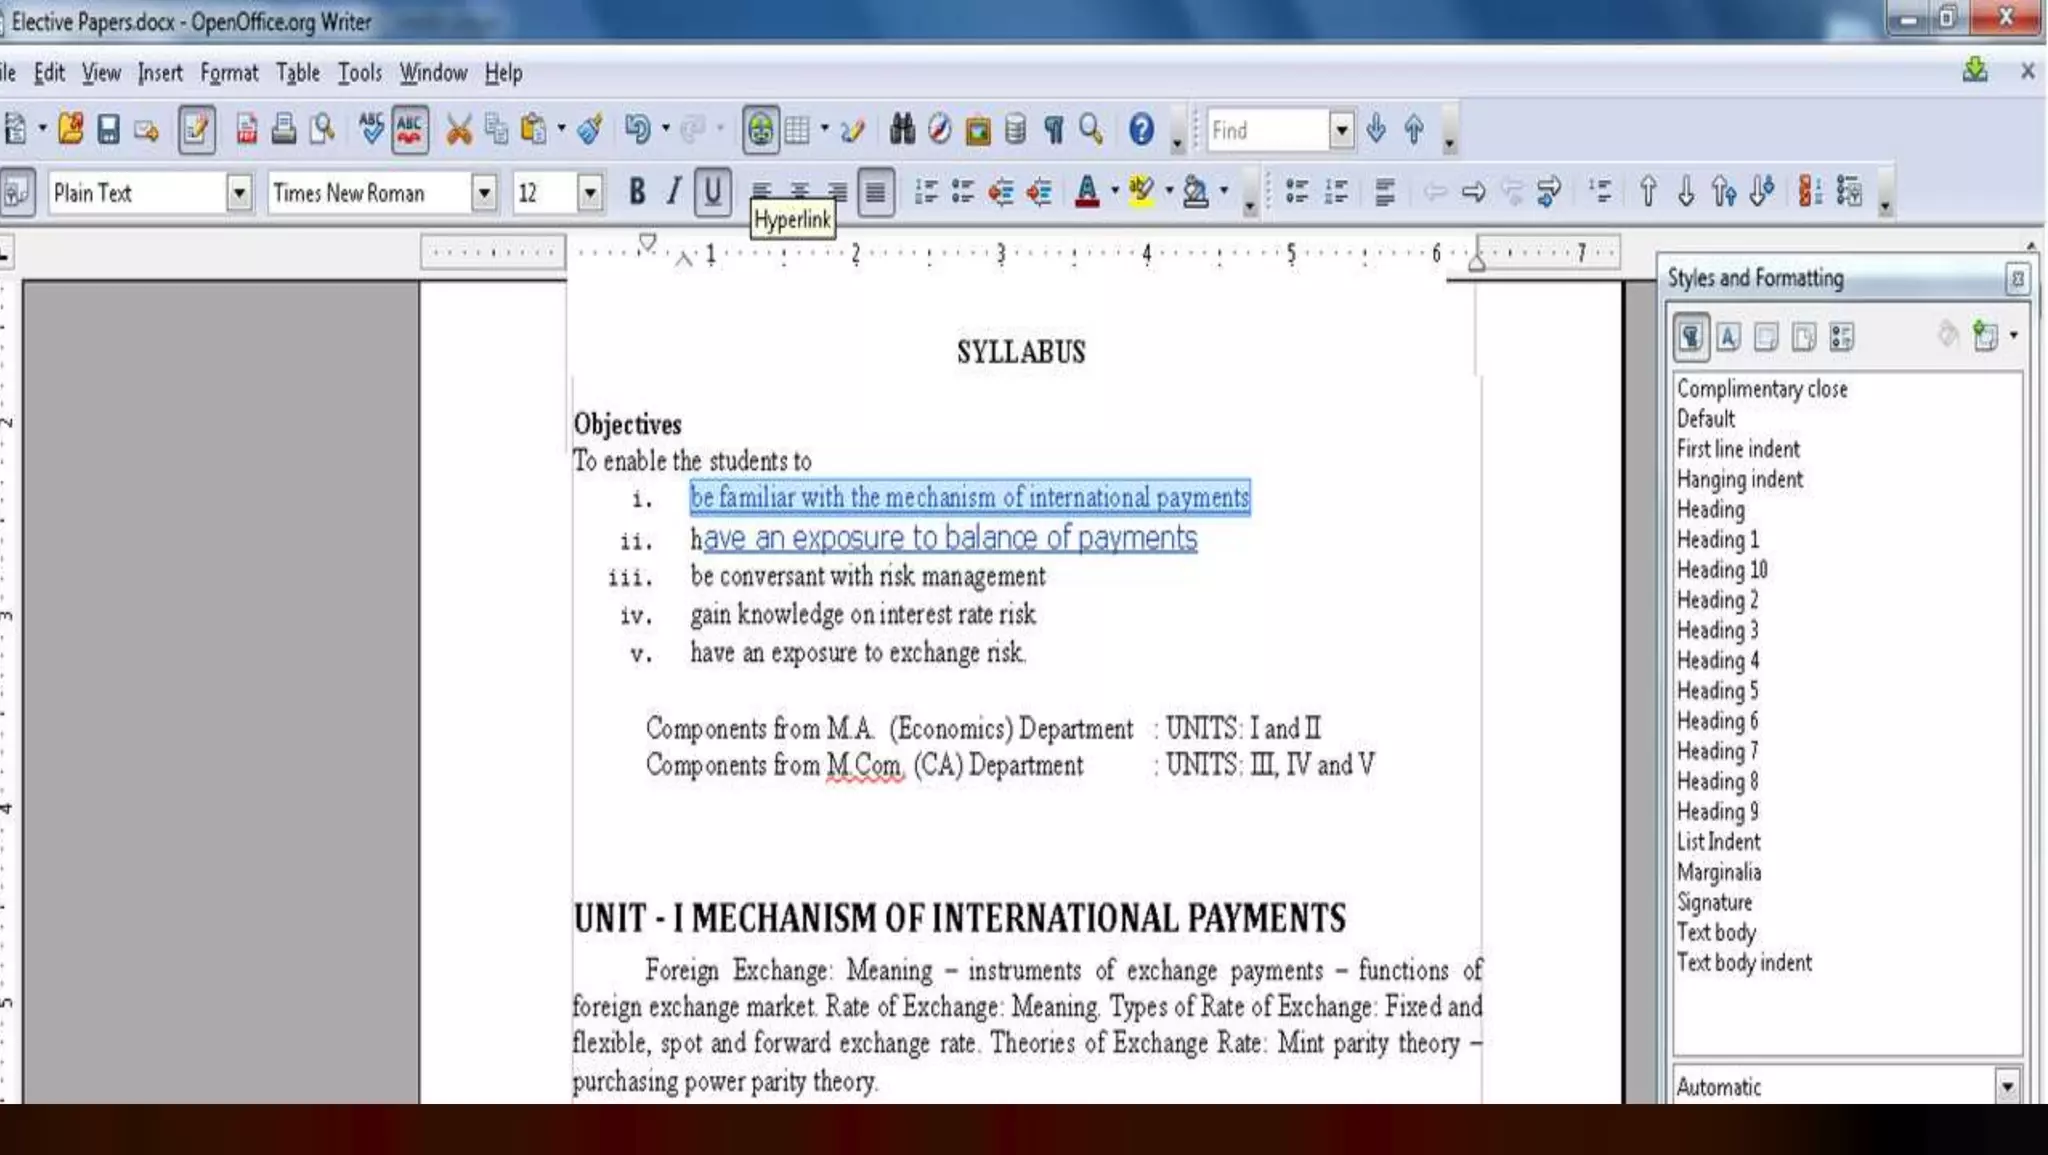Toggle Underline formatting
Viewport: 2048px width, 1155px height.
(x=712, y=191)
